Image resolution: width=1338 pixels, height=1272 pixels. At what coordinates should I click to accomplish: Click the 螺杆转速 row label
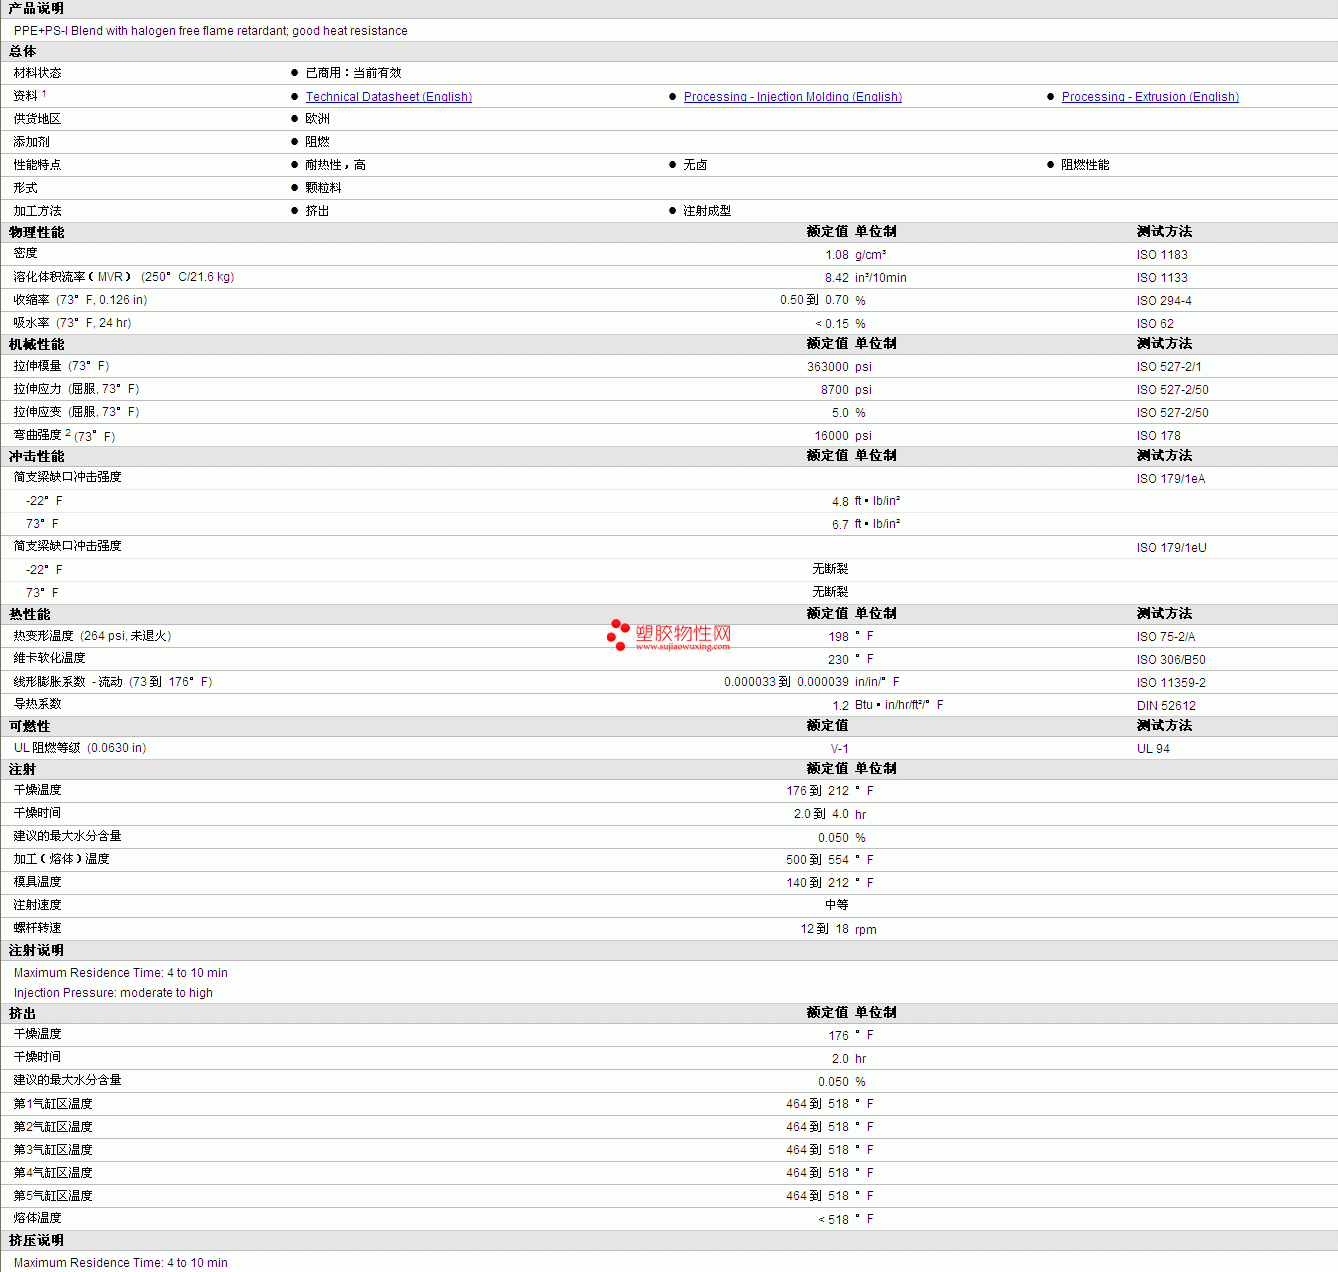tap(37, 928)
